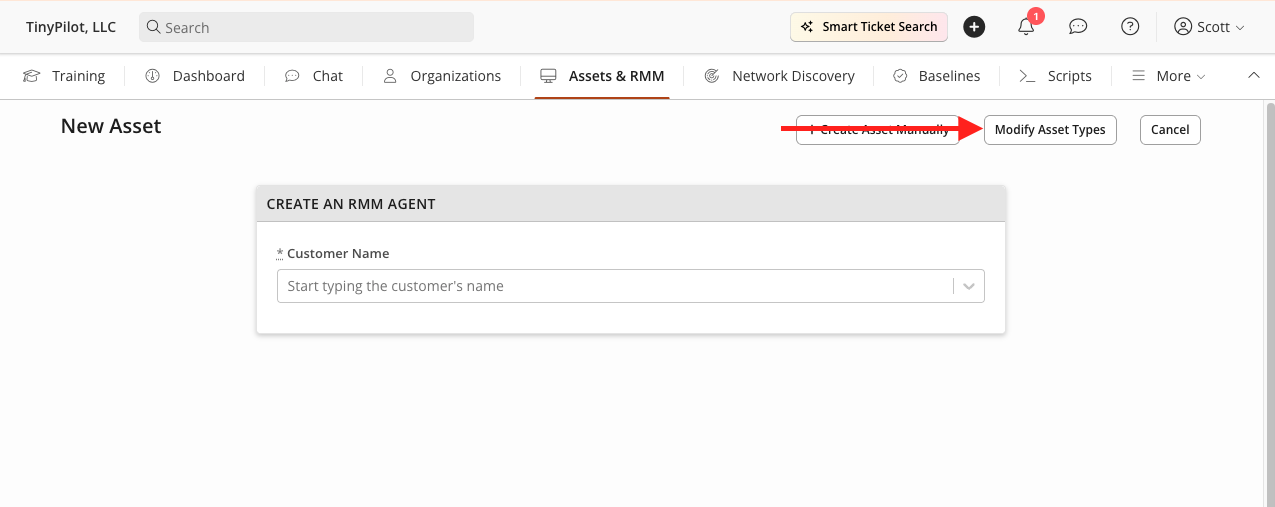Expand the Customer Name dropdown arrow
The height and width of the screenshot is (507, 1275).
pos(969,286)
